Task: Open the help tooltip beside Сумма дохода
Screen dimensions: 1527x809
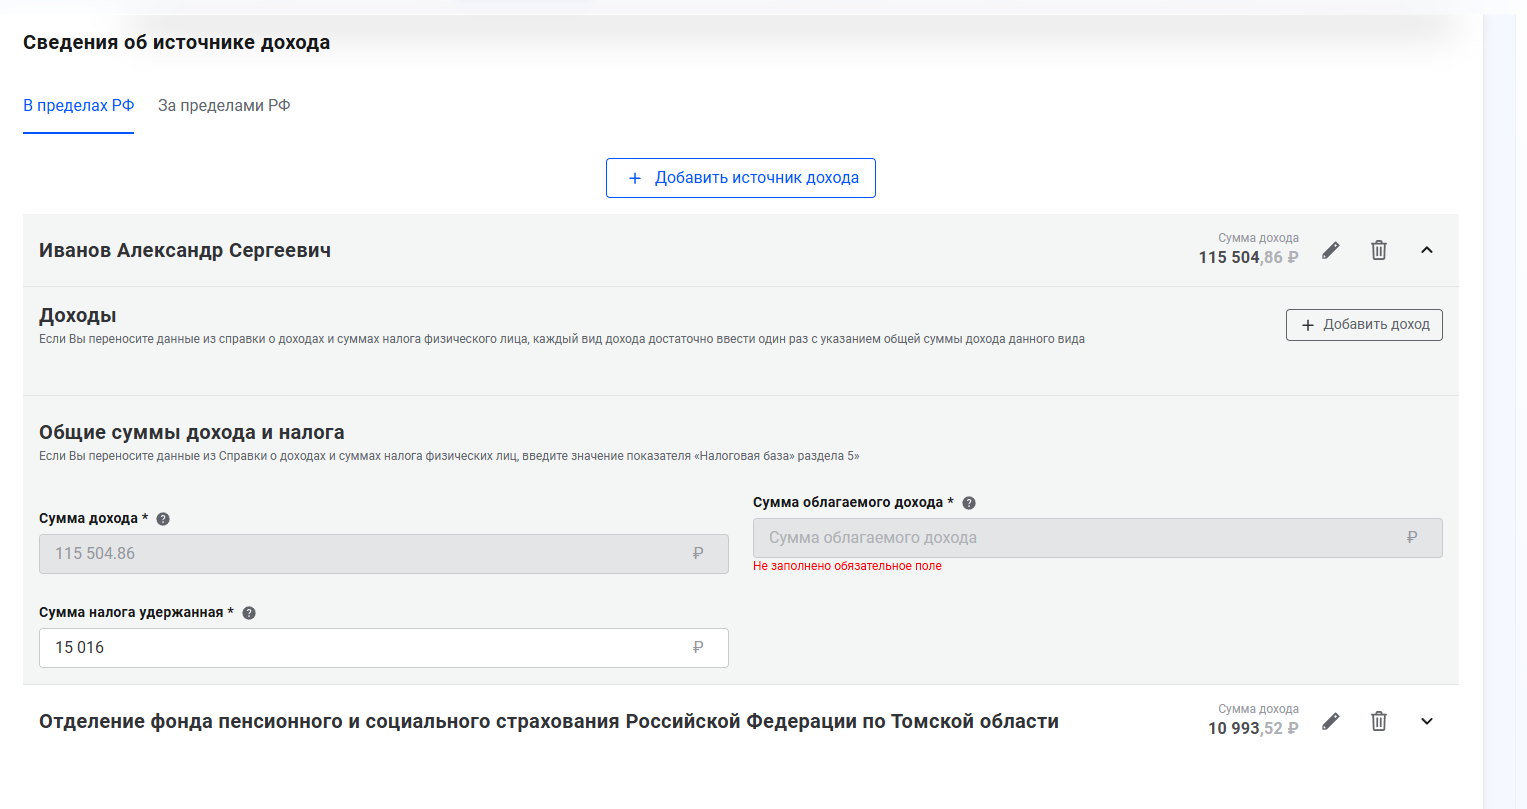Action: coord(163,519)
